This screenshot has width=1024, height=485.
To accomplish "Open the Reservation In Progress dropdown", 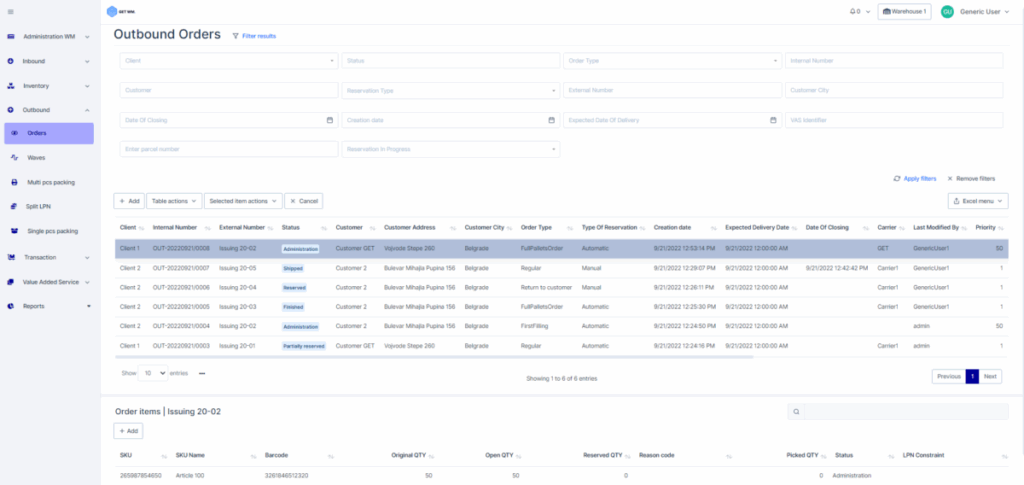I will point(451,149).
